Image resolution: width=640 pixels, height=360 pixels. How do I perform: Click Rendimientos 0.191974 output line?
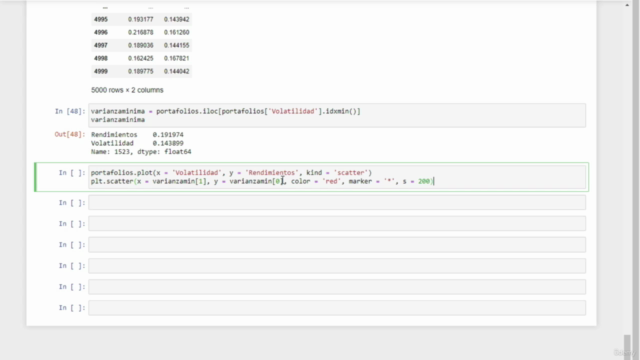[x=137, y=135]
